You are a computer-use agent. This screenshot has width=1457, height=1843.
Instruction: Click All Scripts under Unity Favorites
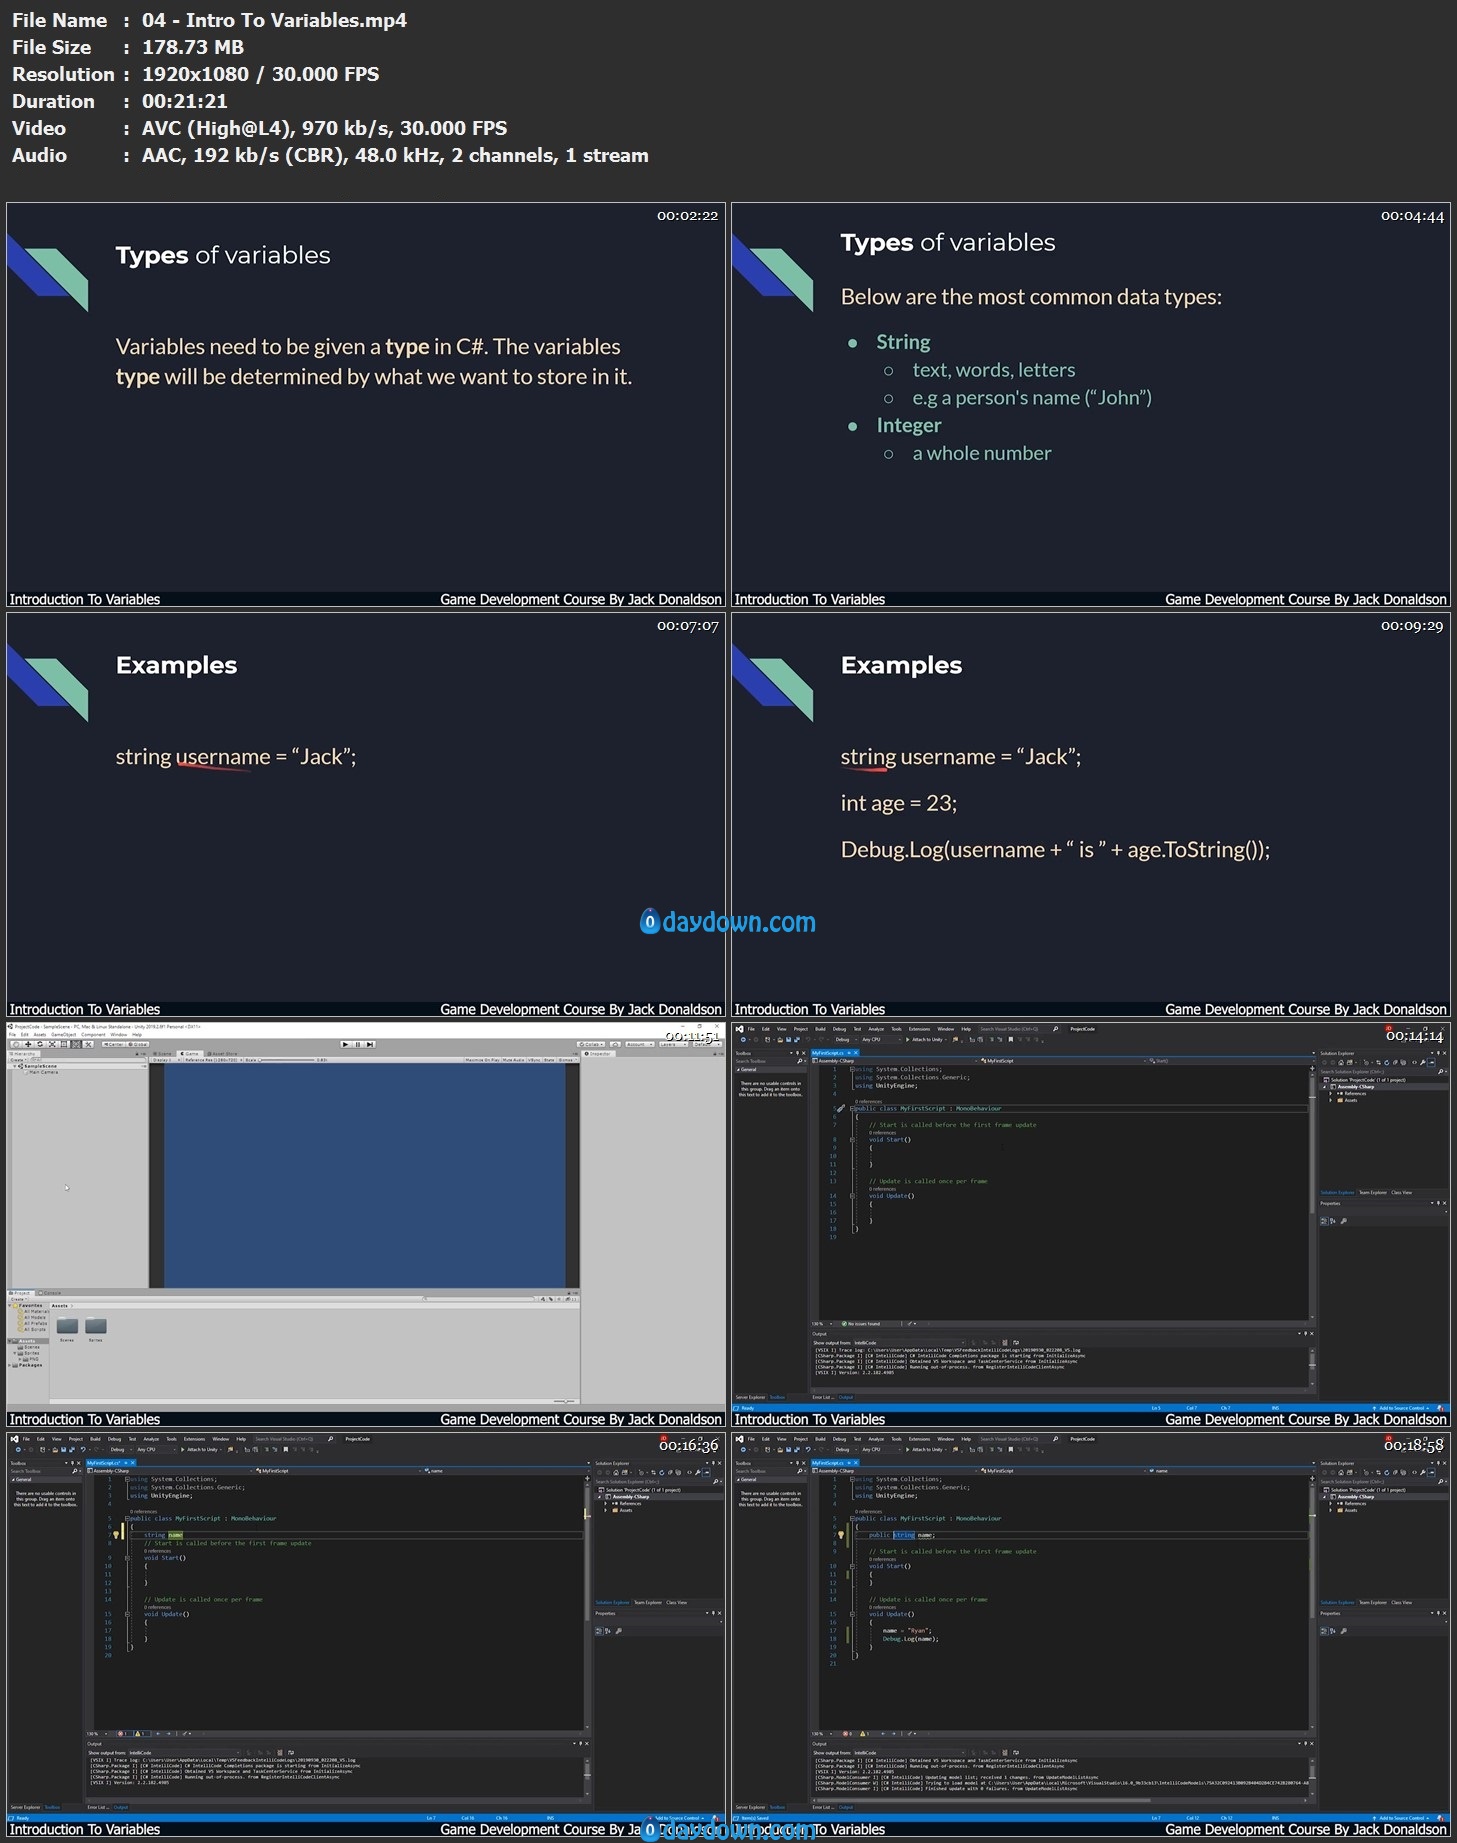point(34,1329)
